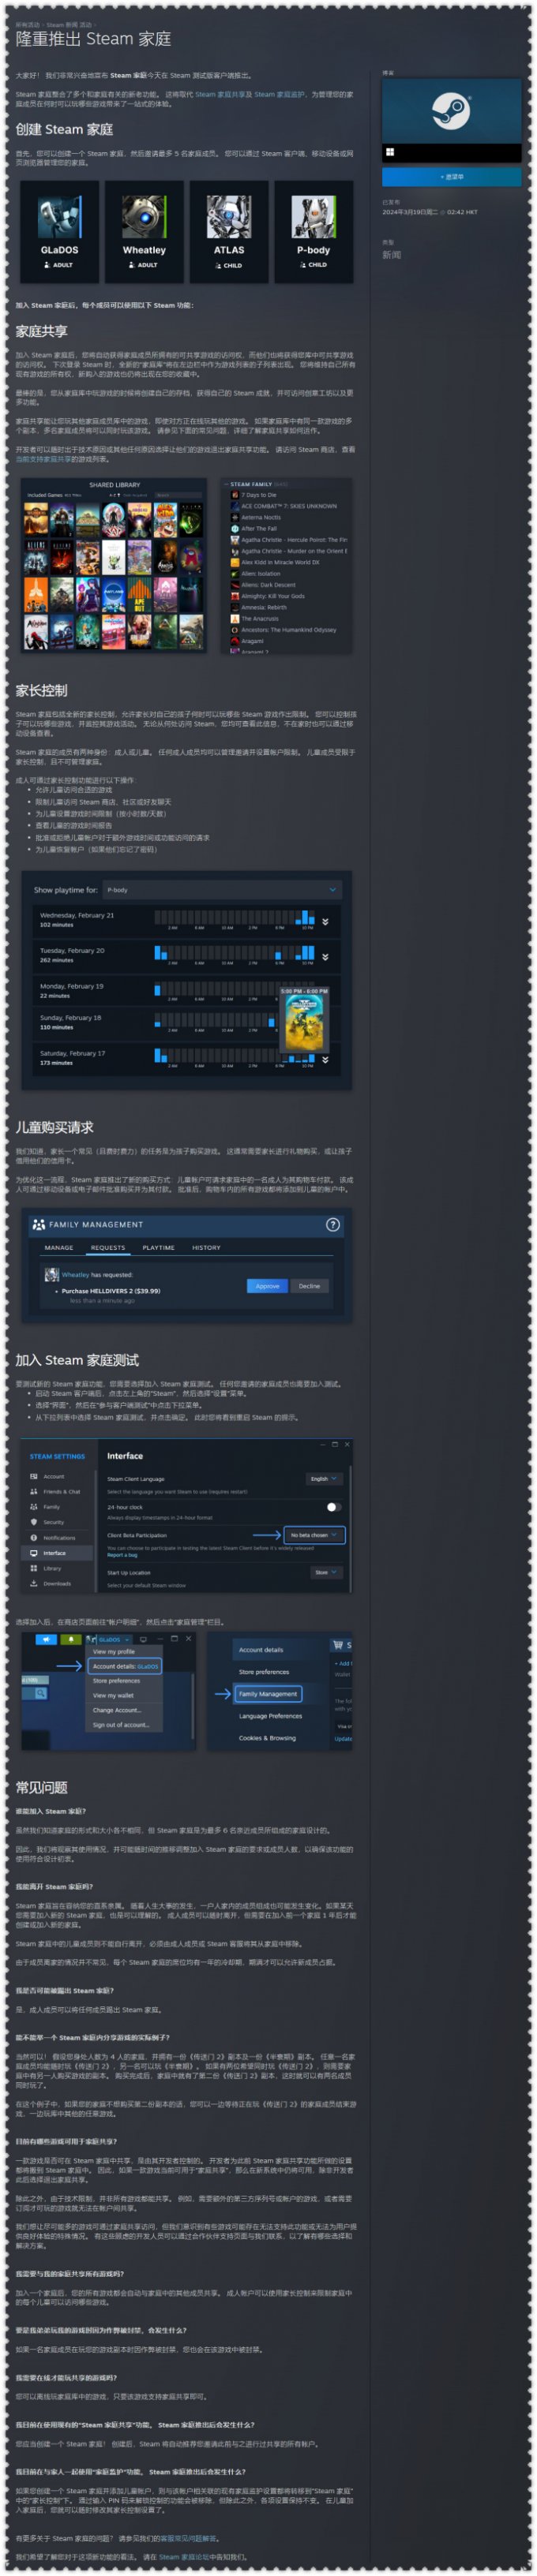The width and height of the screenshot is (537, 2576).
Task: Expand the Saturday, February 17 playtime row
Action: pos(325,1060)
